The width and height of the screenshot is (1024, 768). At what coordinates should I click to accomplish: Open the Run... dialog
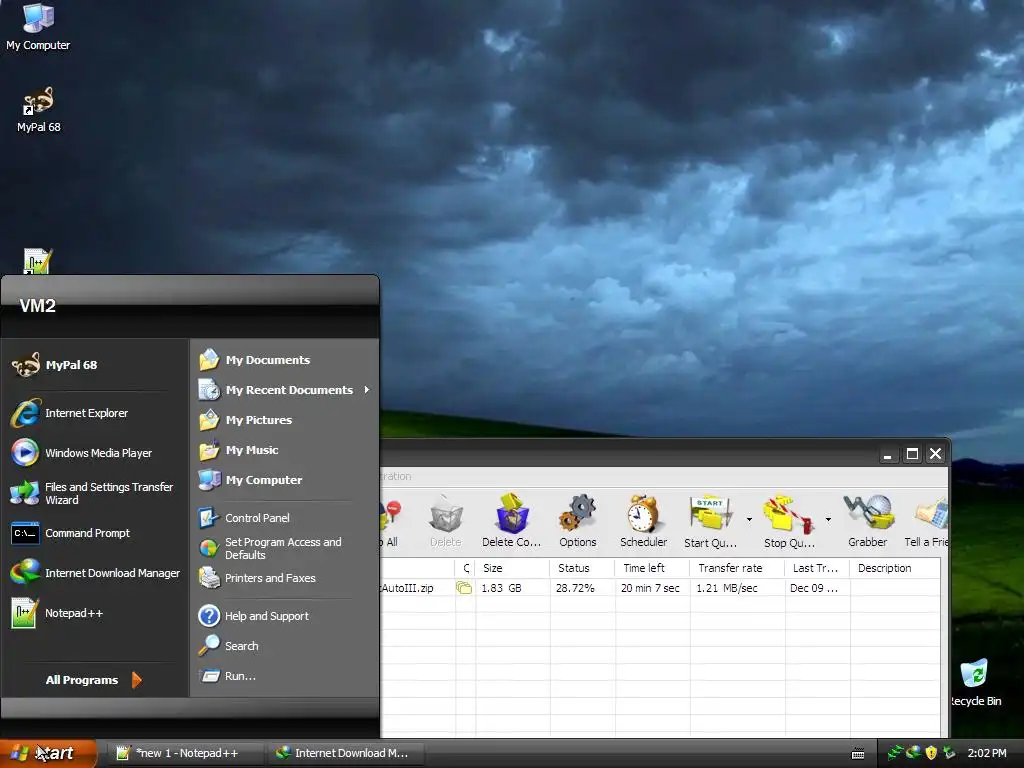[x=285, y=676]
